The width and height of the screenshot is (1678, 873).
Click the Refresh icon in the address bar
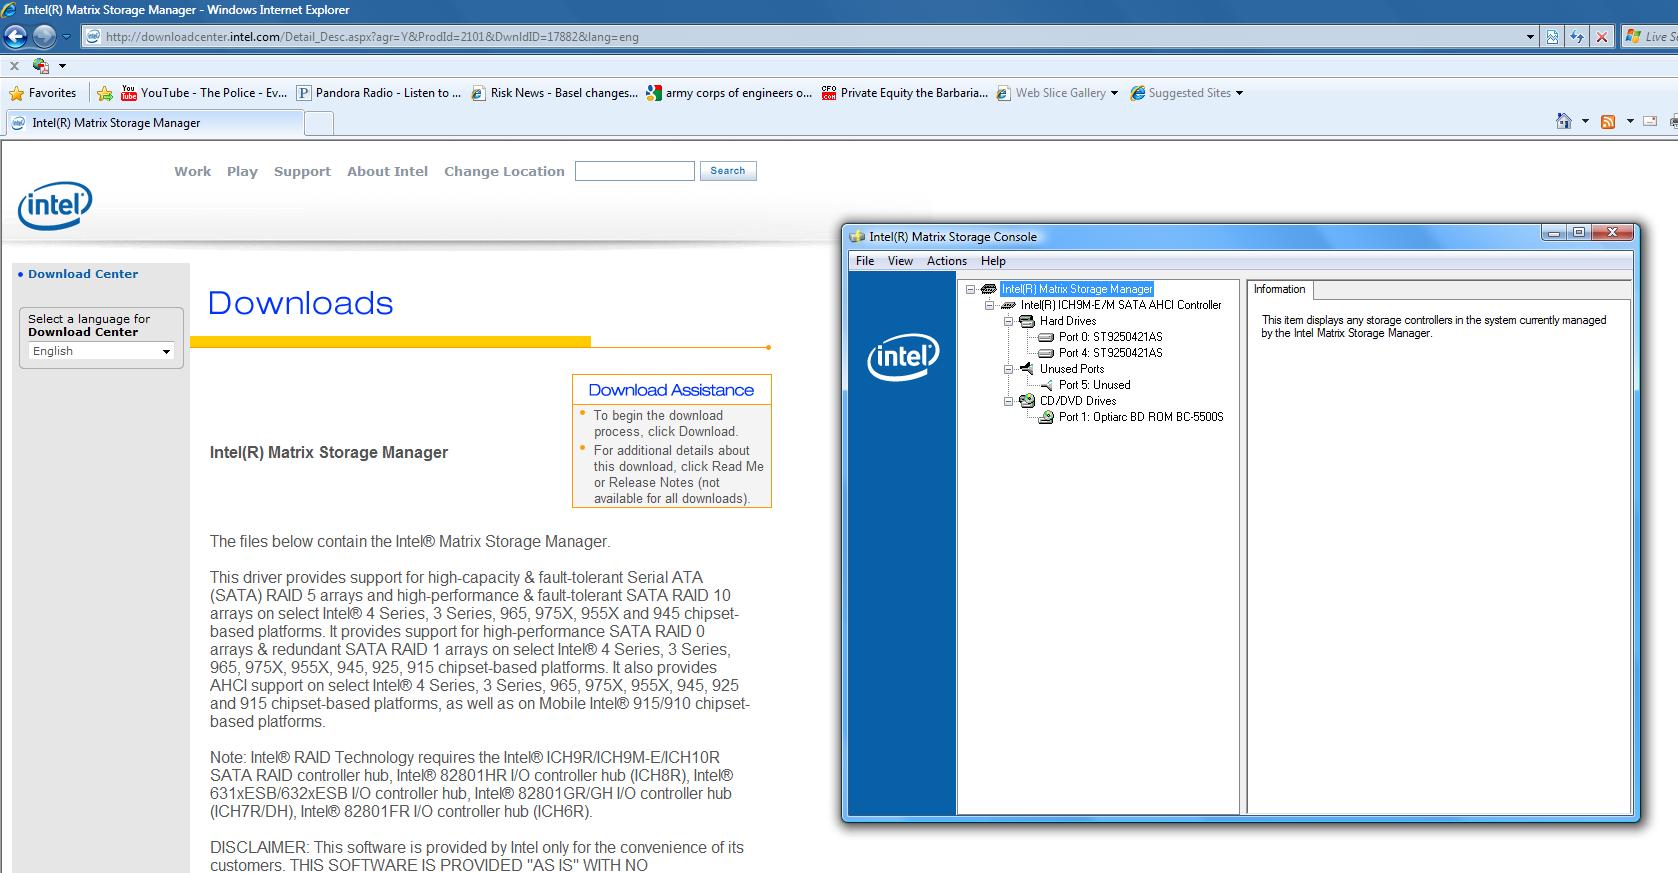tap(1577, 37)
